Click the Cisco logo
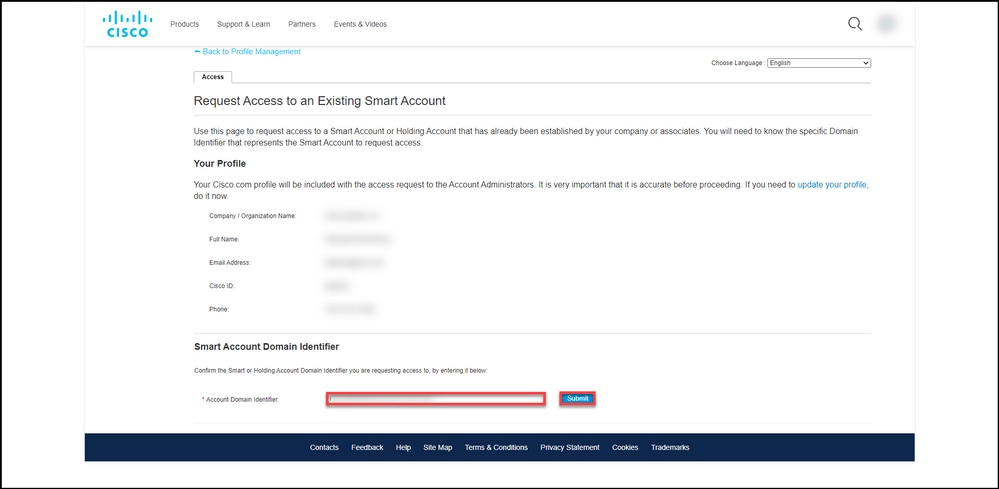This screenshot has height=489, width=999. (x=126, y=24)
